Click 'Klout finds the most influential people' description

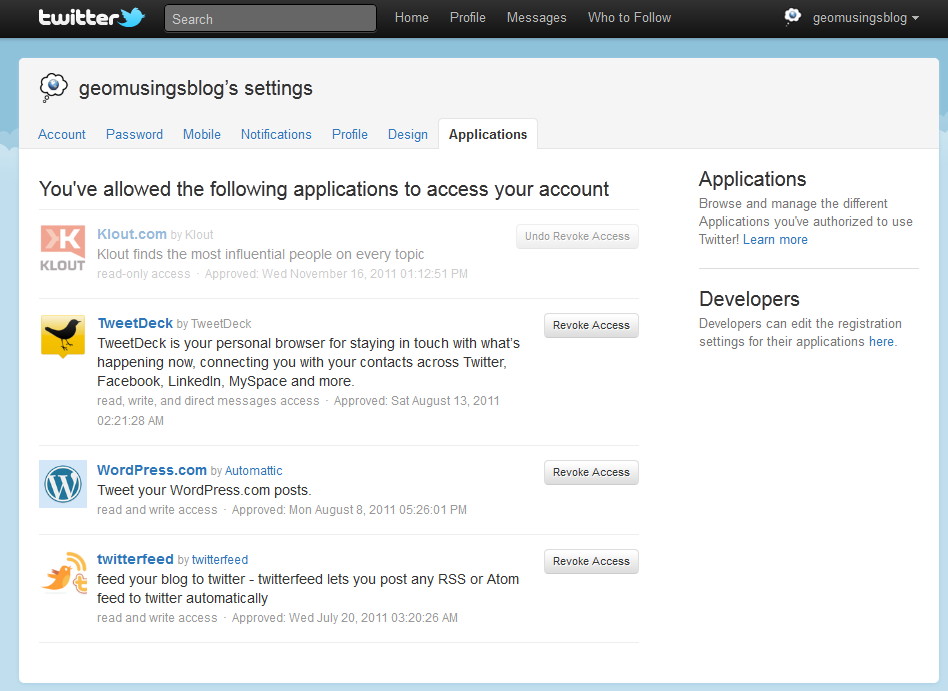(x=261, y=254)
